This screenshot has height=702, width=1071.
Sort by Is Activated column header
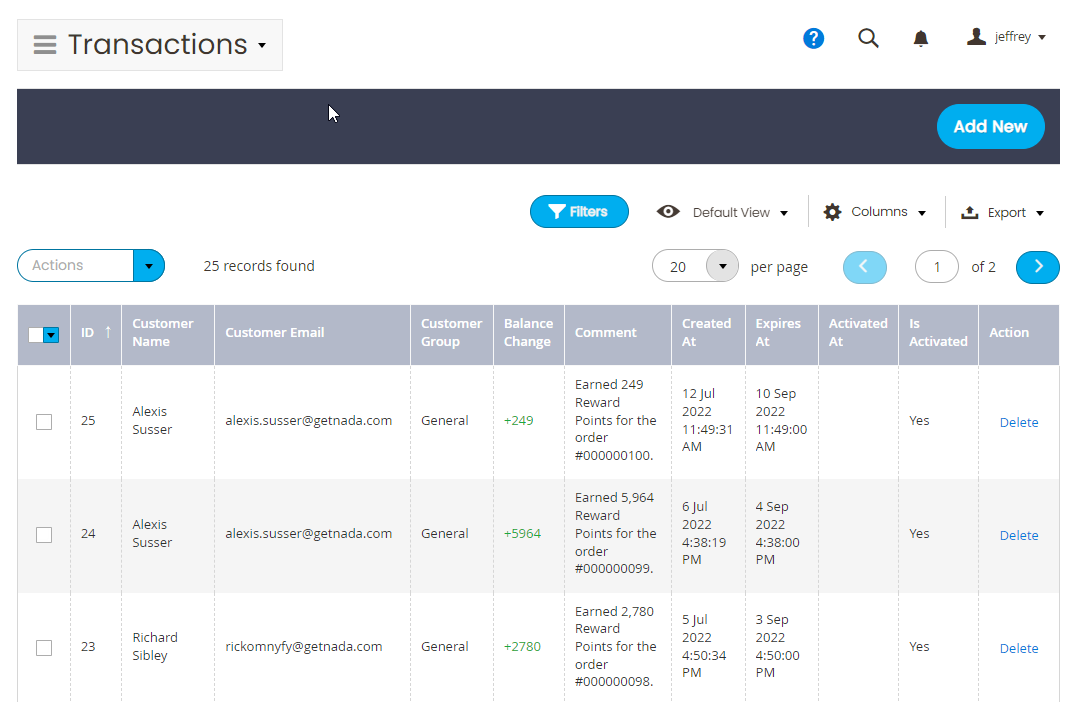pos(938,333)
